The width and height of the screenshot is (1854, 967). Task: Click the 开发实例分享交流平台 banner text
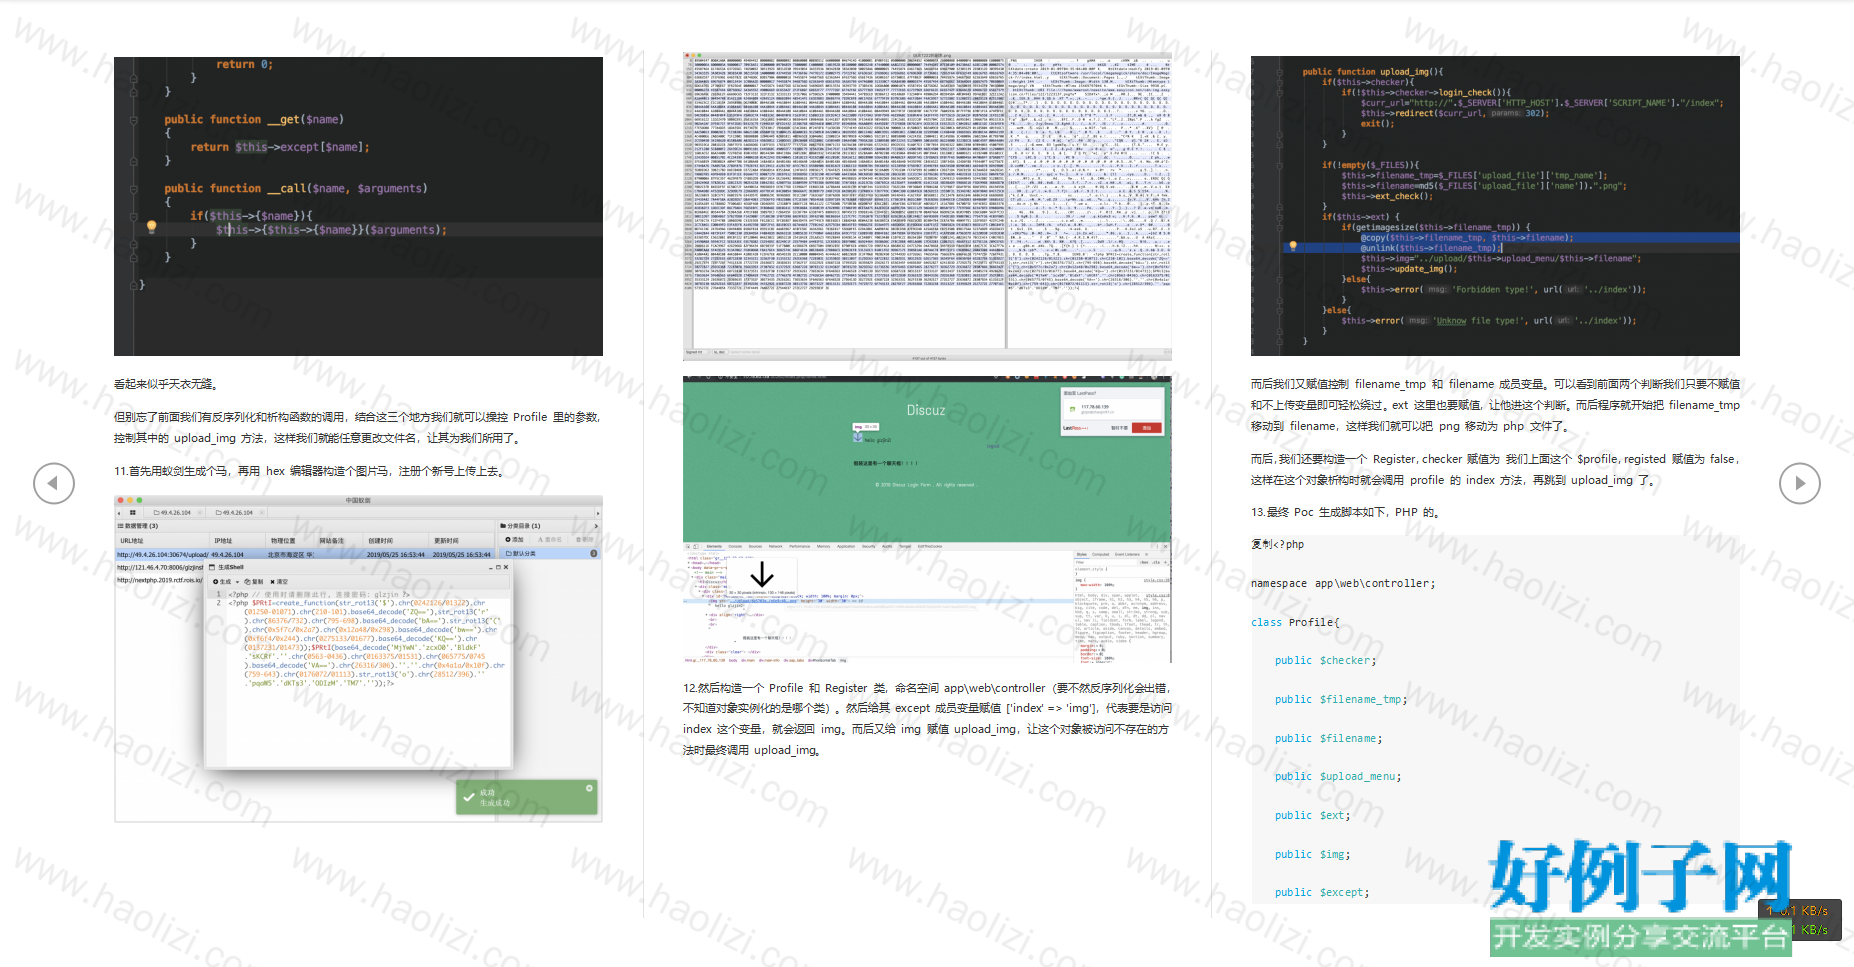[x=1640, y=937]
